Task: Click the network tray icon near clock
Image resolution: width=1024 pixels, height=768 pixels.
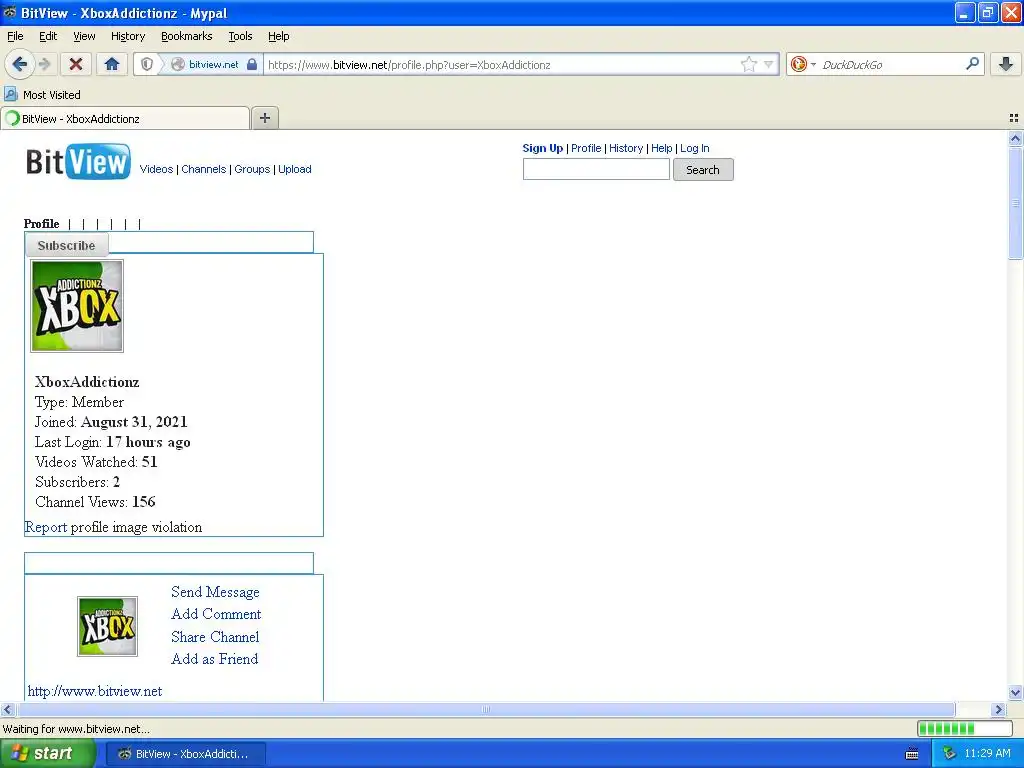Action: coord(949,754)
